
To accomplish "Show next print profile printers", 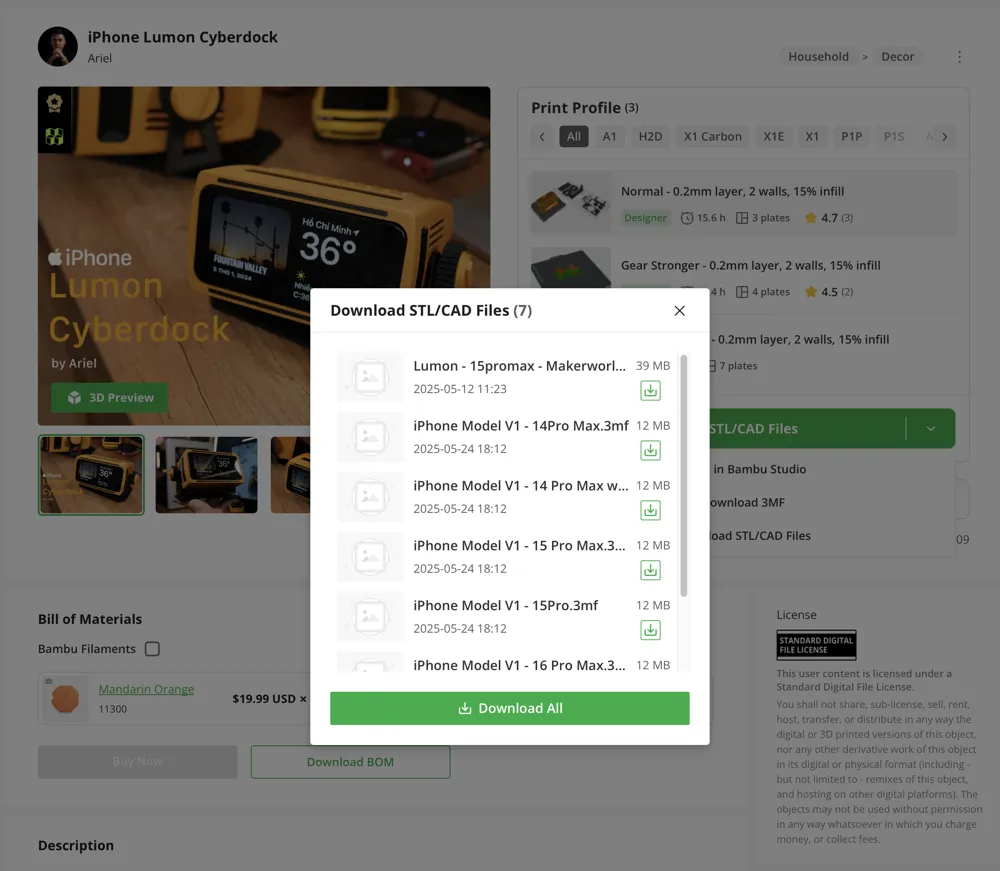I will click(945, 136).
